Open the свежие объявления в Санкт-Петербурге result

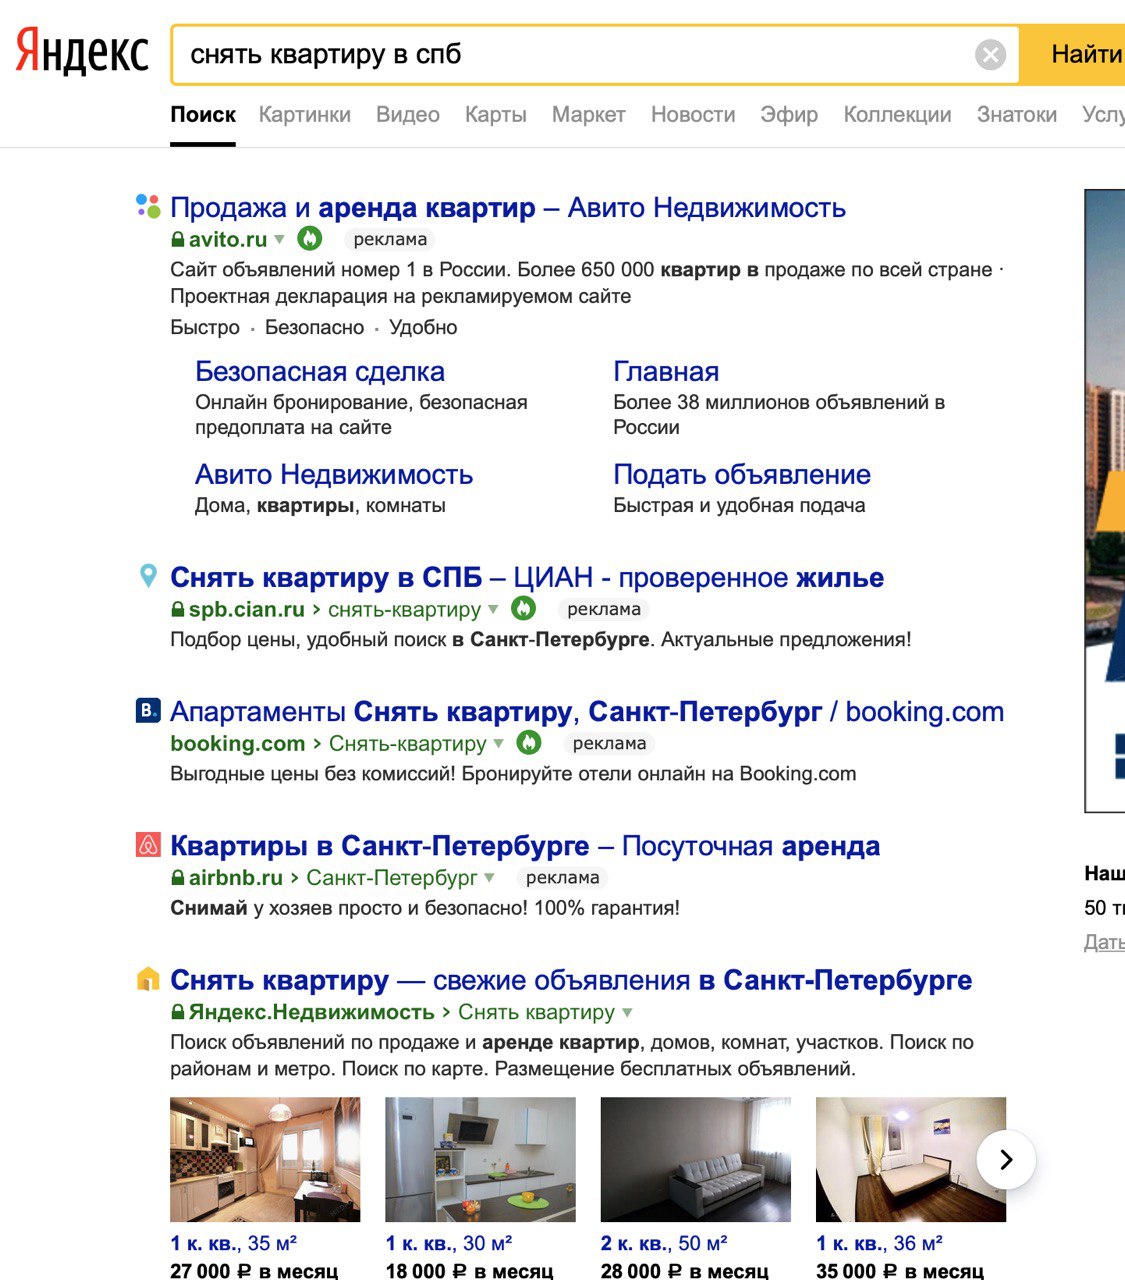pos(571,979)
